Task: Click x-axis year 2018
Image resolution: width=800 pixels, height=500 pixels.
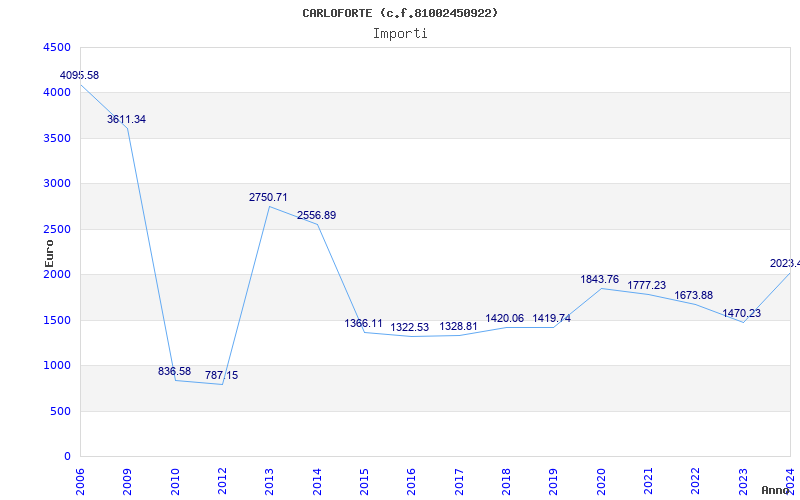Action: point(506,482)
